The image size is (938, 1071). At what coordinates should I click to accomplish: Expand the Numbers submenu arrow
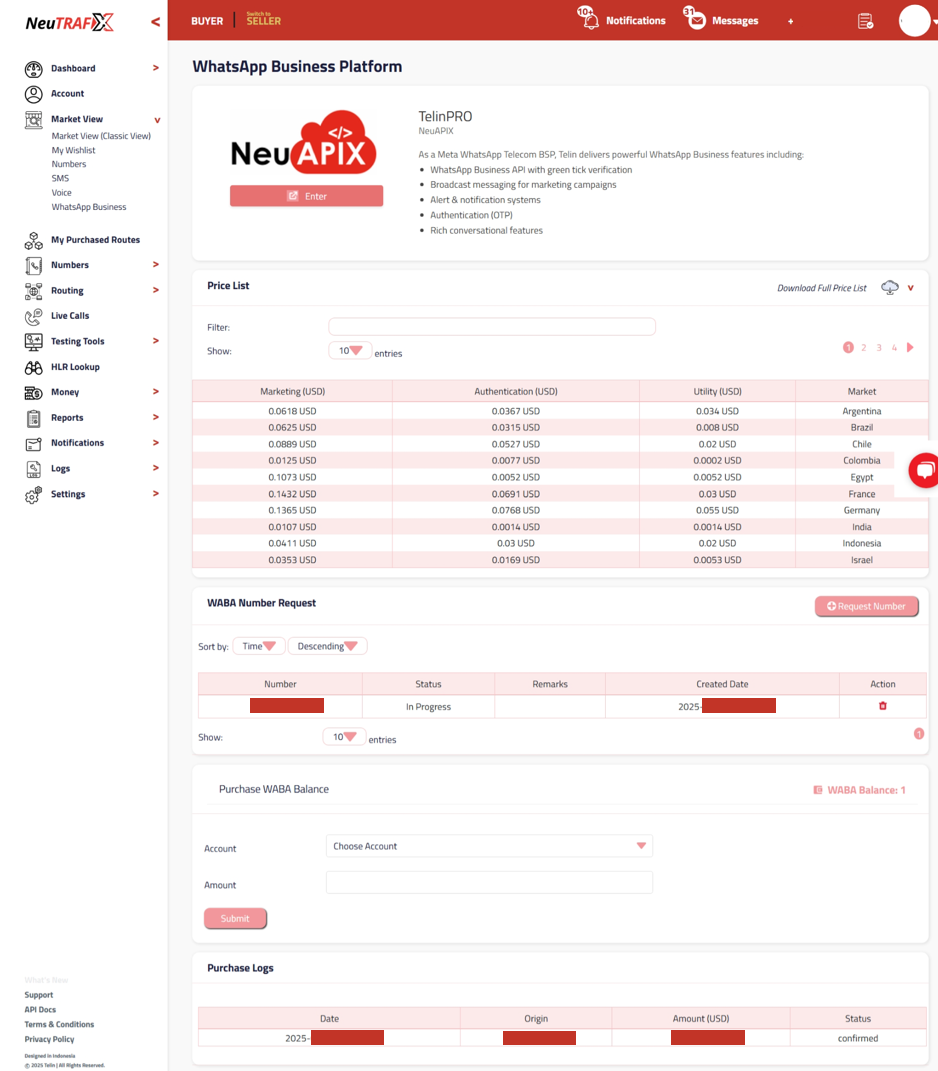click(x=156, y=265)
